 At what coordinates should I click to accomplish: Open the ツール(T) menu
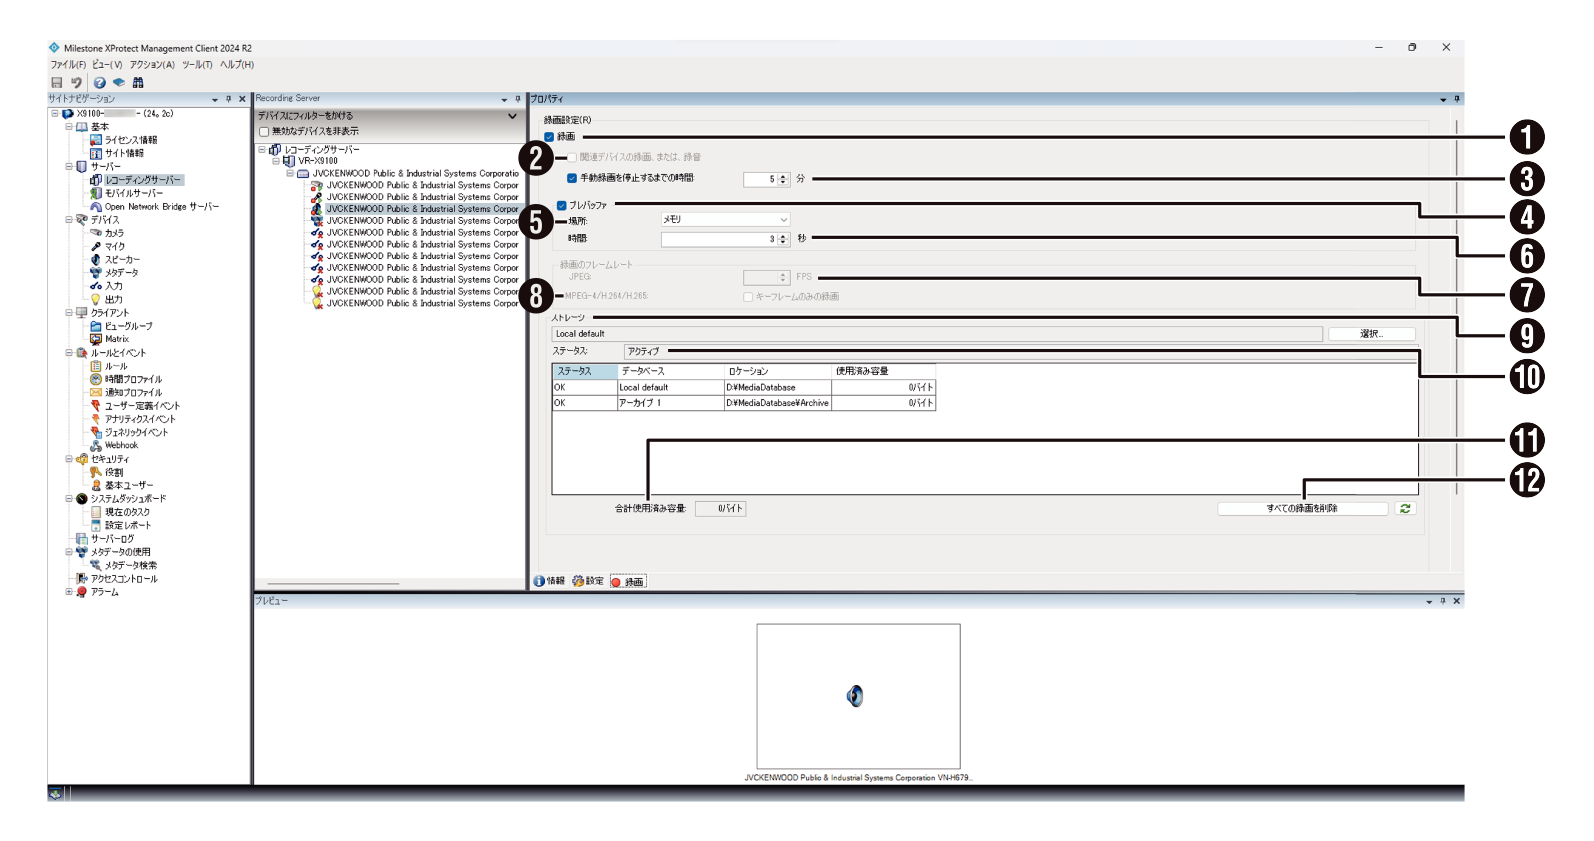(x=197, y=65)
